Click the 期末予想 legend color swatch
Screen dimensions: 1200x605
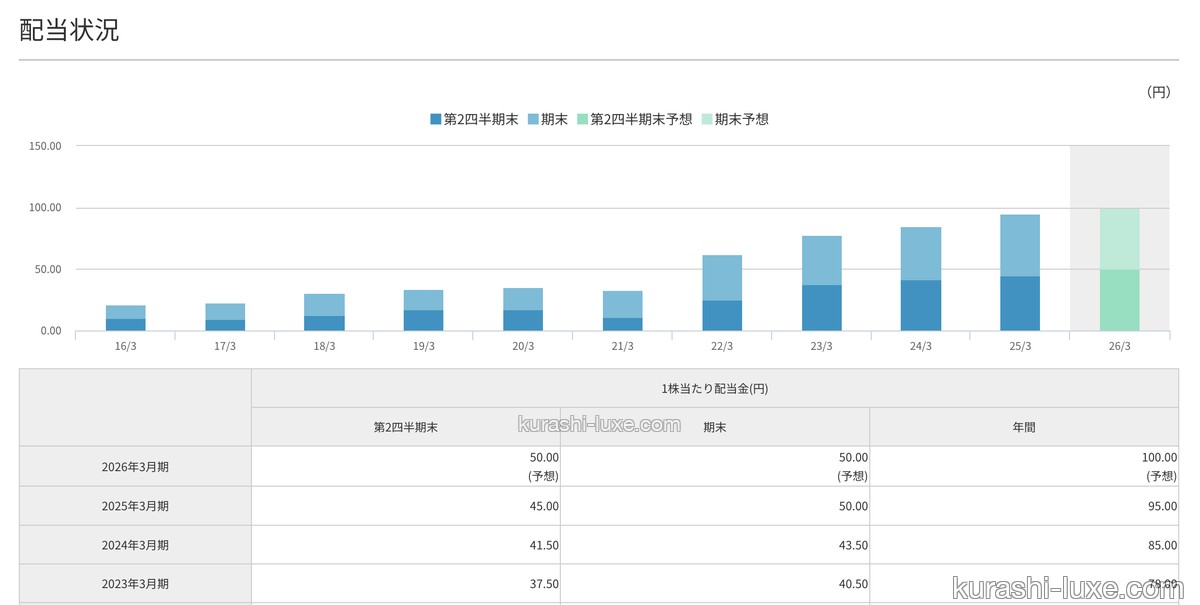click(707, 119)
